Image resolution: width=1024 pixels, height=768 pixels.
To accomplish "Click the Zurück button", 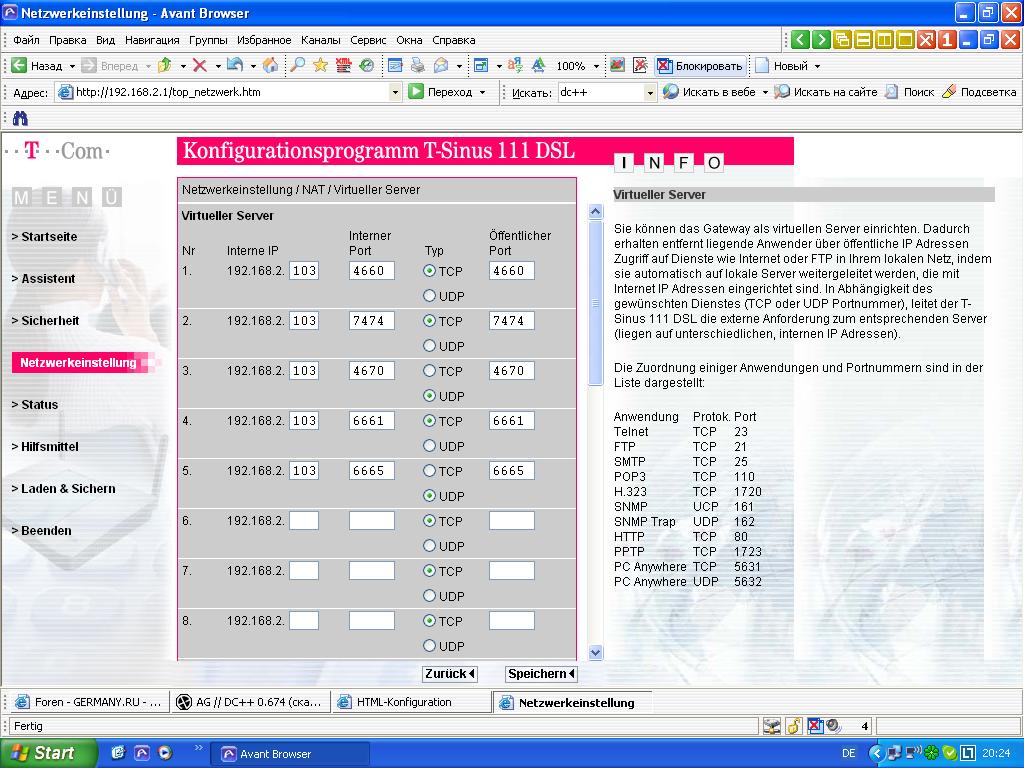I will click(449, 673).
